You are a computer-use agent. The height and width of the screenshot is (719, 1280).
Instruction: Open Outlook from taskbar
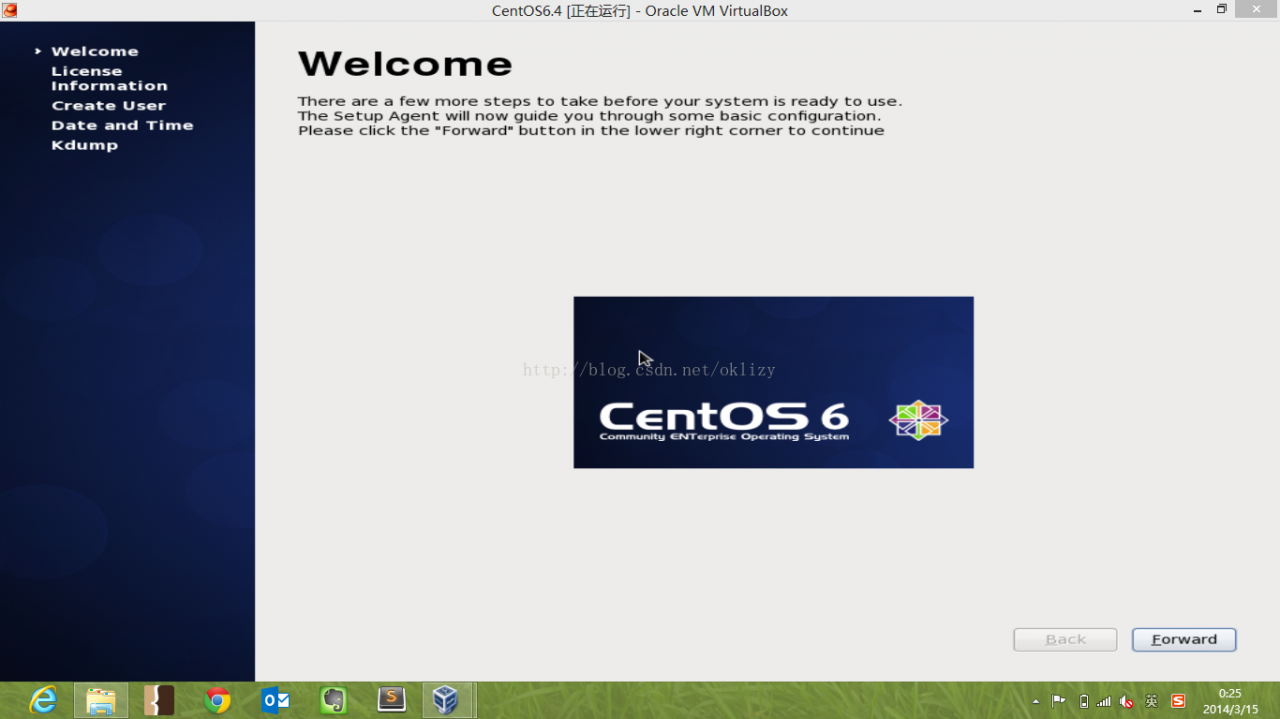(275, 700)
